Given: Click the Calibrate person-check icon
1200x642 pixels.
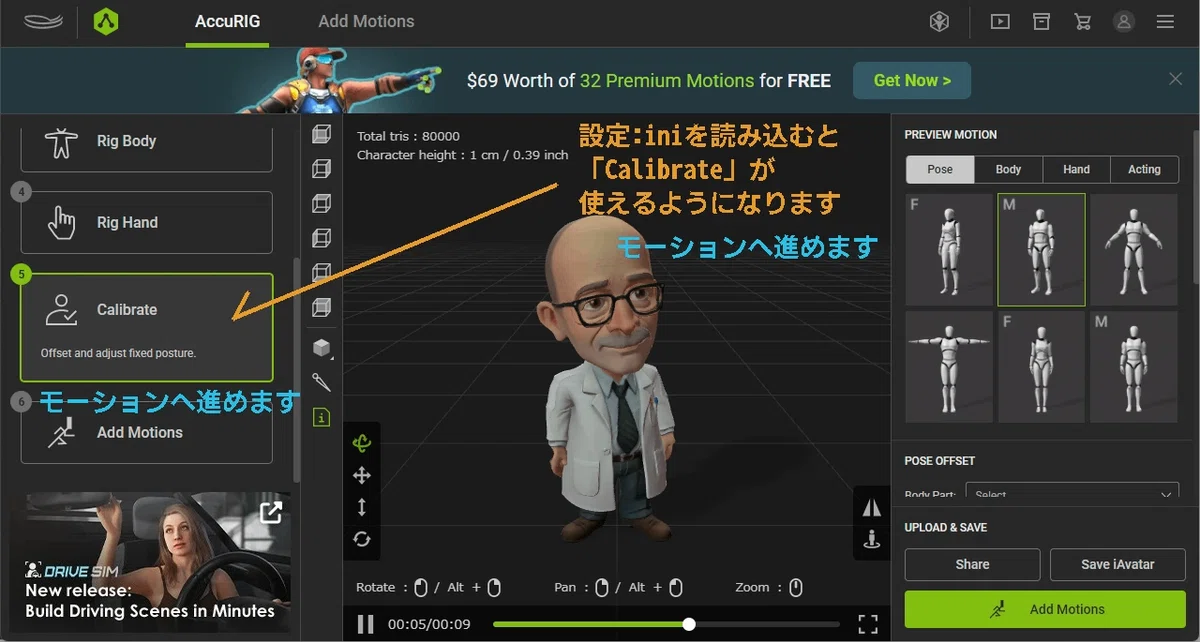Looking at the screenshot, I should pyautogui.click(x=62, y=310).
